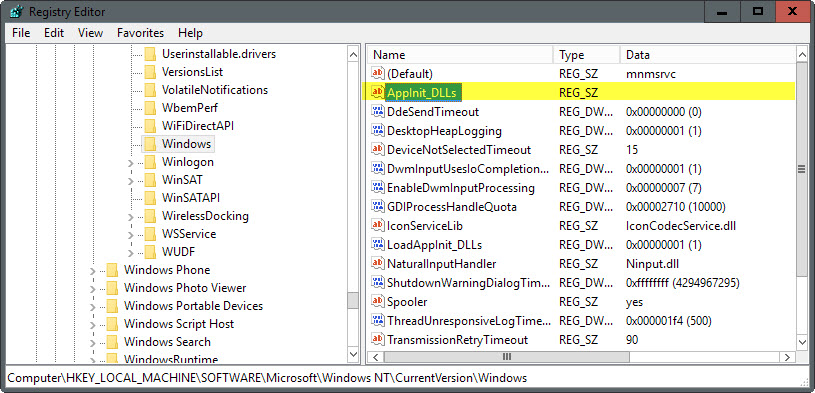Click the DWORD icon beside DwmInputUsesIoCompletion

pos(377,168)
